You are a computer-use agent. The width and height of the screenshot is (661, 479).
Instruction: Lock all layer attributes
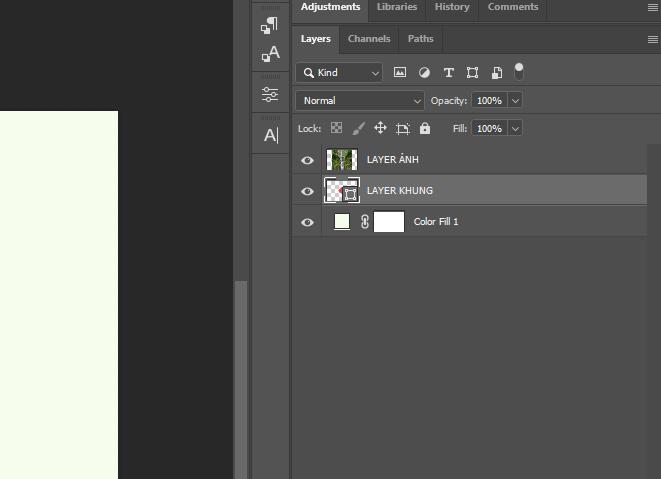click(x=425, y=128)
